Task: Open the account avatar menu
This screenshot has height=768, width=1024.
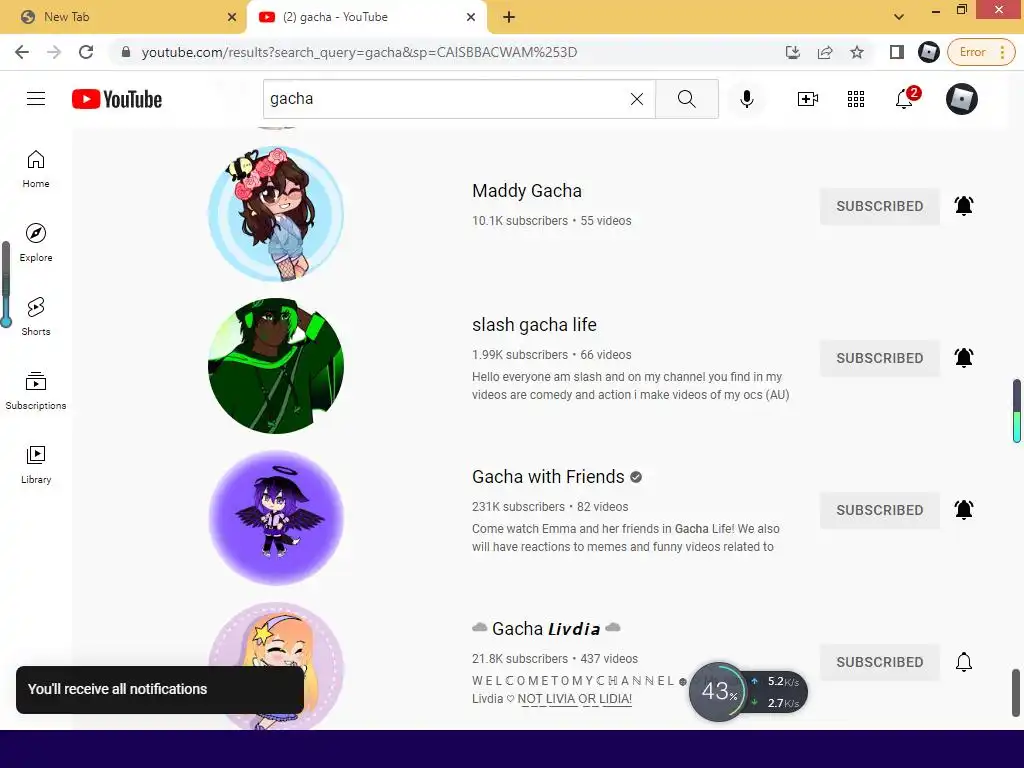Action: coord(961,99)
